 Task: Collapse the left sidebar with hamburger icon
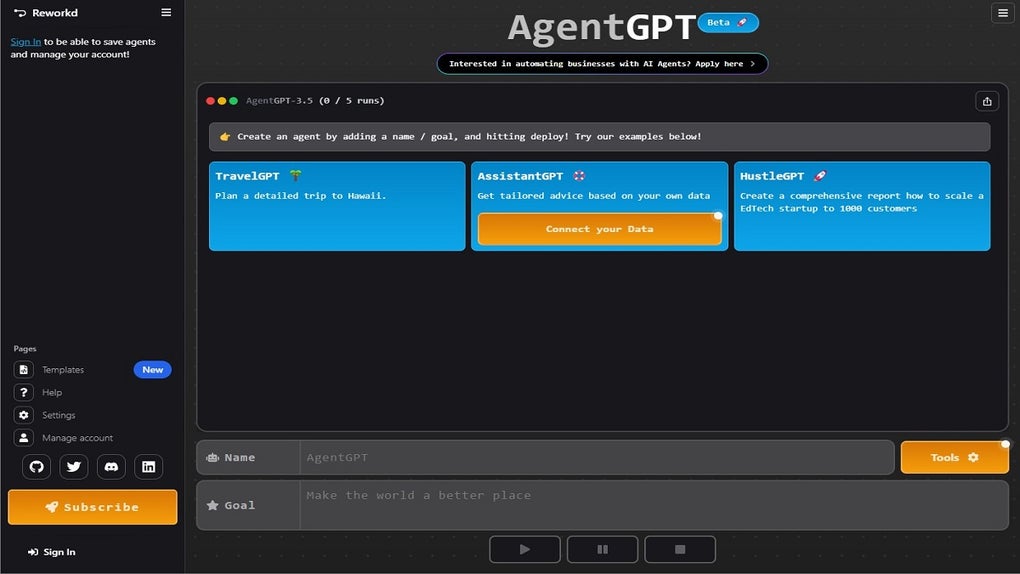point(167,12)
